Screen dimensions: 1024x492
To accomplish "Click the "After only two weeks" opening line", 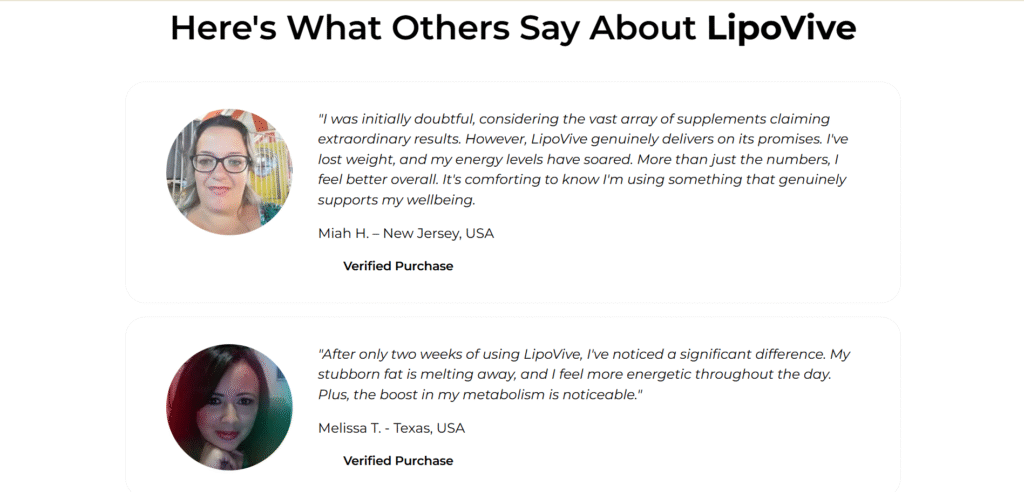I will coord(584,354).
